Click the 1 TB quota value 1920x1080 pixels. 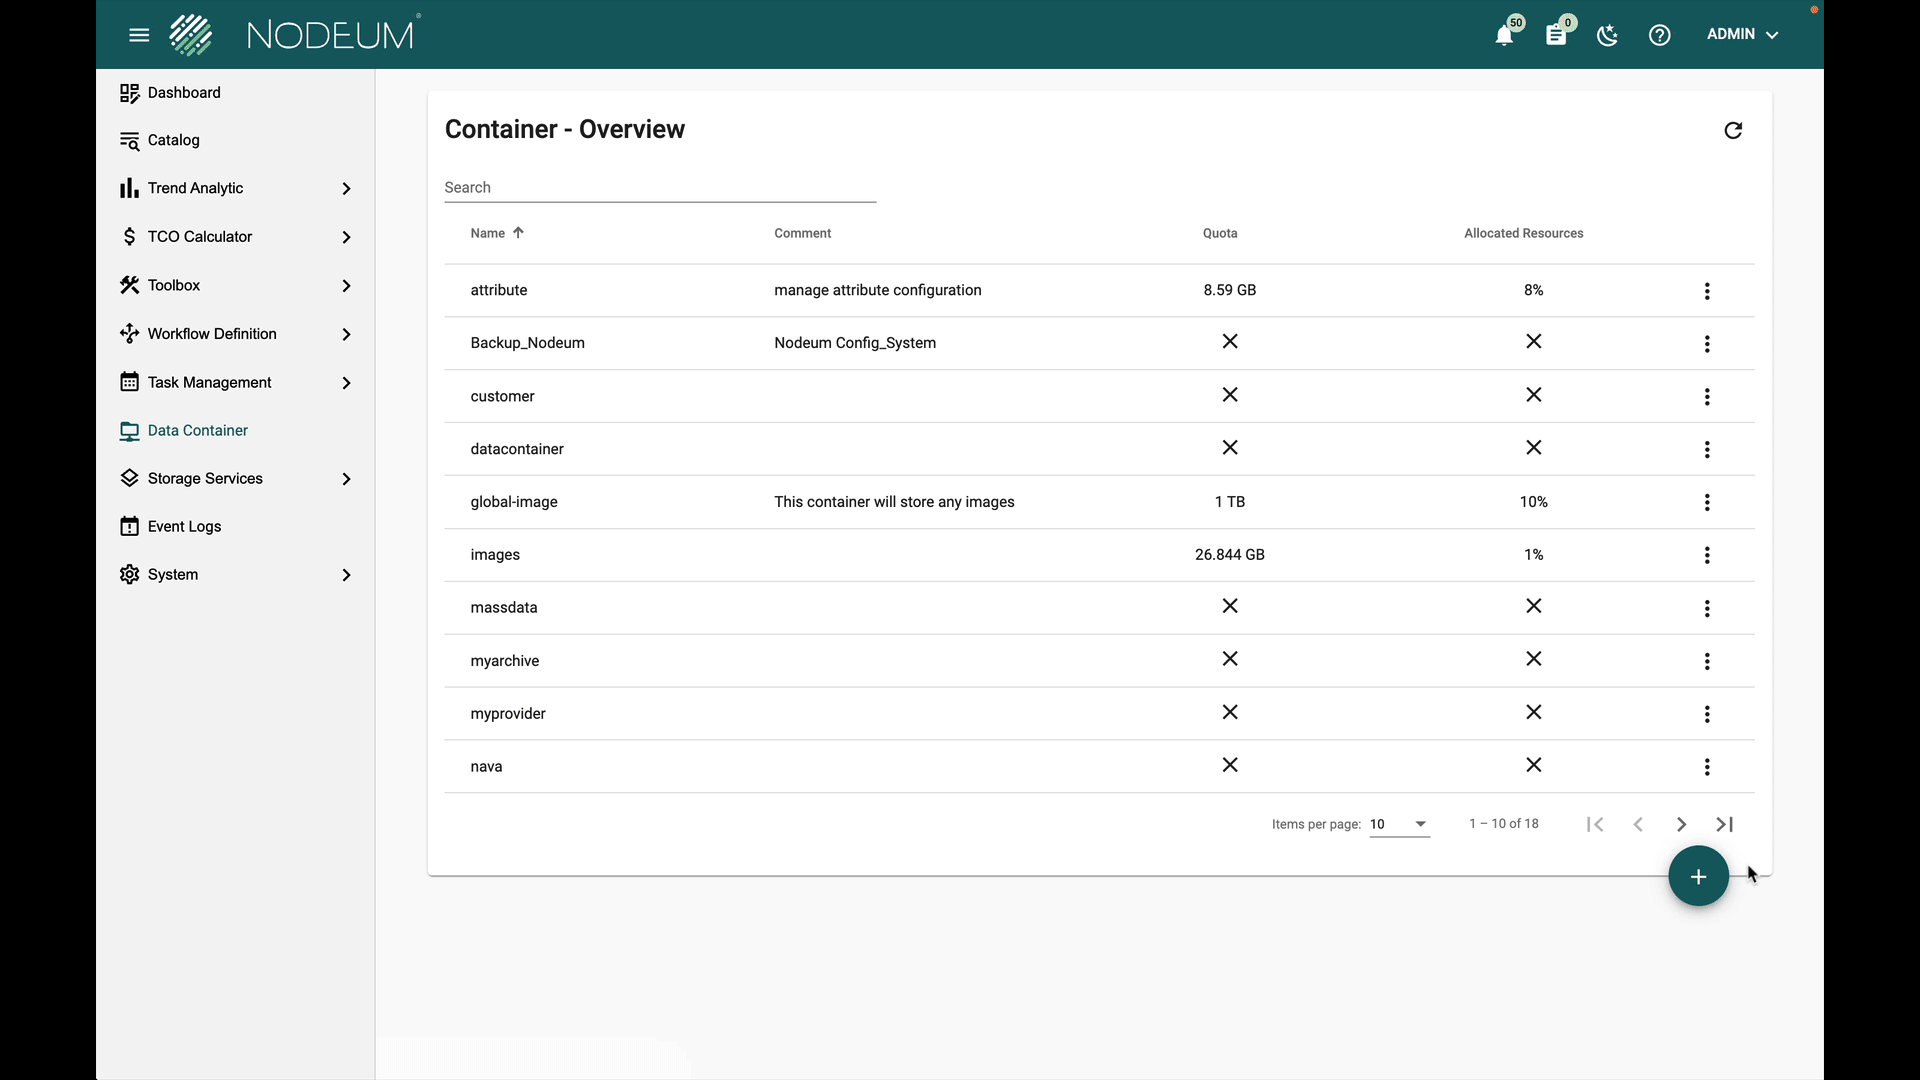(1230, 502)
